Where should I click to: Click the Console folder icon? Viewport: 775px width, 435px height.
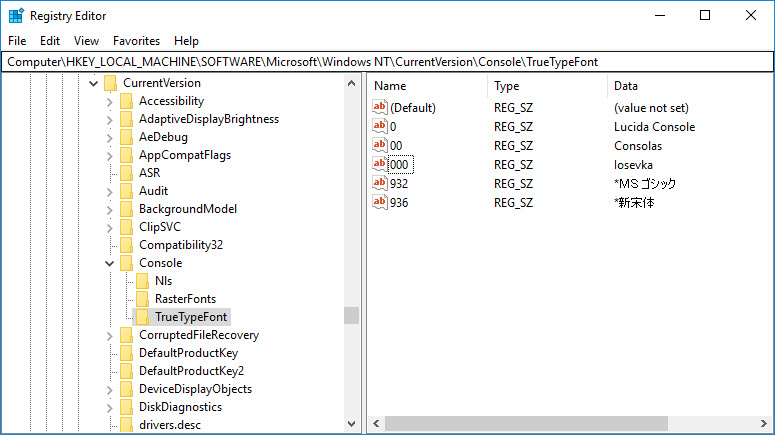[127, 263]
